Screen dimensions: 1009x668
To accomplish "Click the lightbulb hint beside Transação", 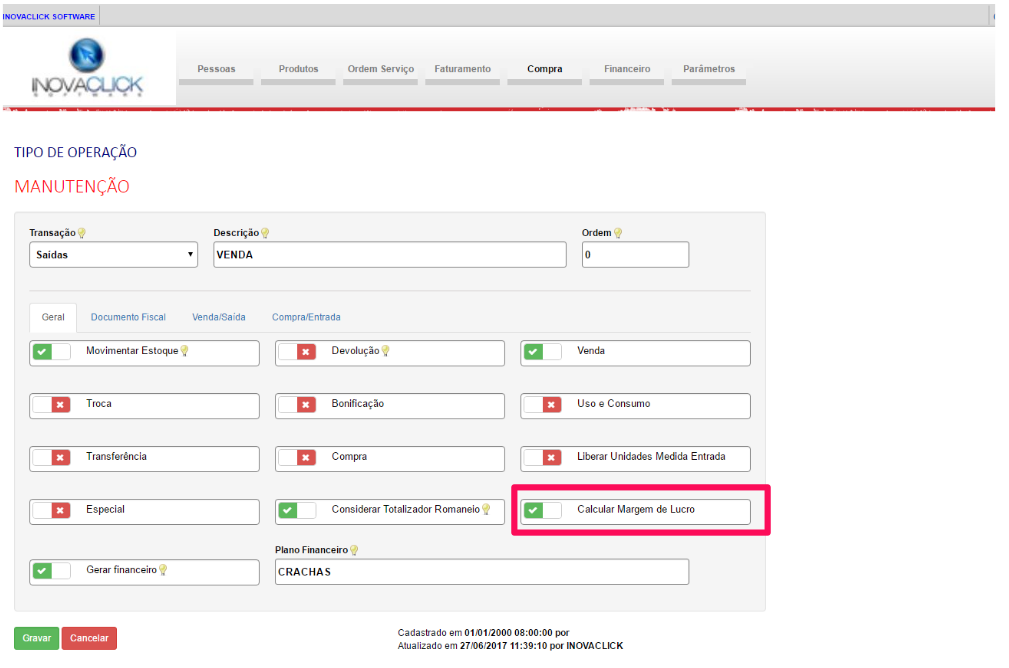I will 82,233.
